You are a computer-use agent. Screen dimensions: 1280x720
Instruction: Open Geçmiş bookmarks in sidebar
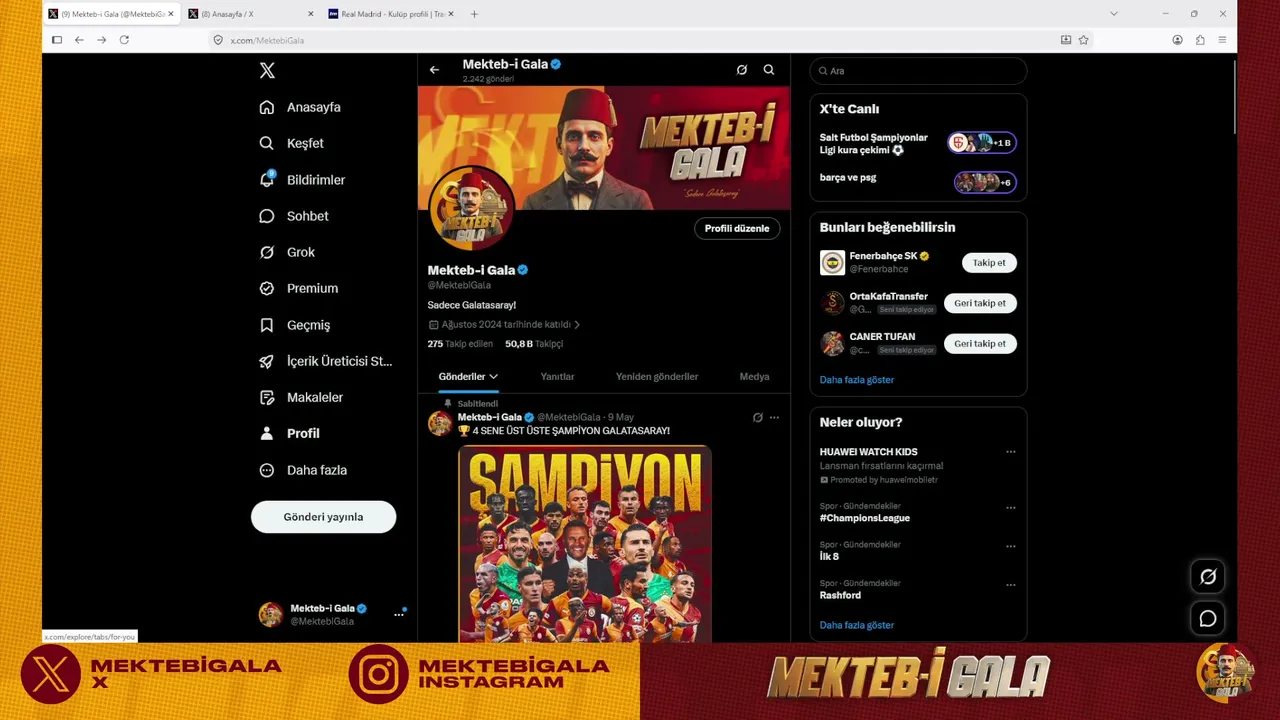[294, 325]
